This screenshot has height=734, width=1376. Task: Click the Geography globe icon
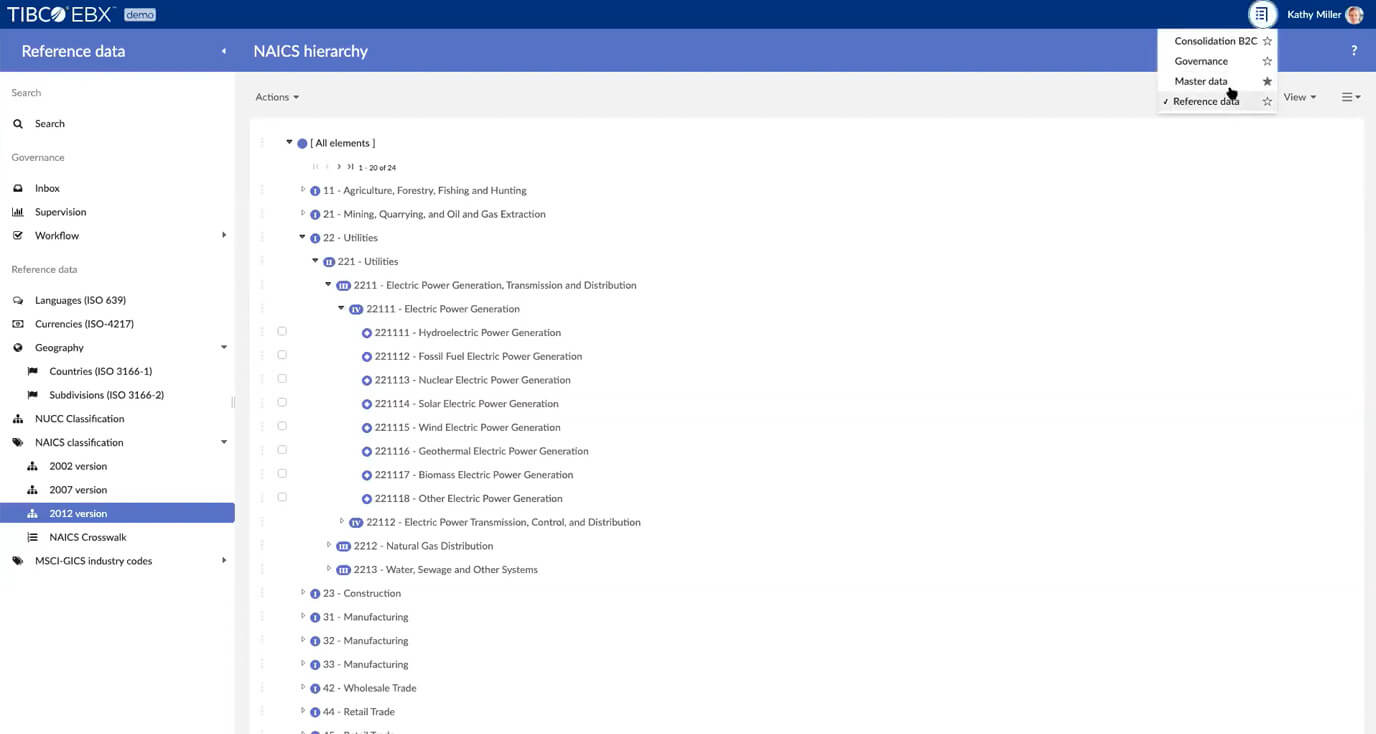pos(18,348)
